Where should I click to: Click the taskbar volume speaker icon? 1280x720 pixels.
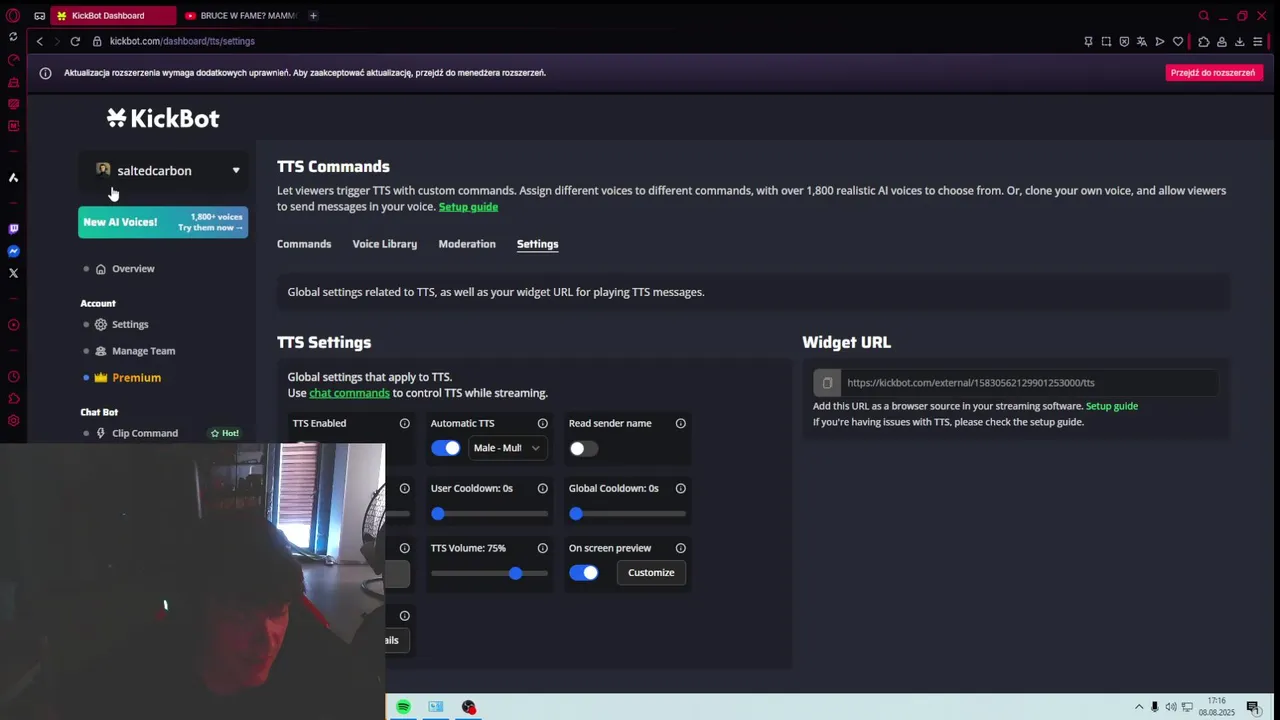[1171, 707]
